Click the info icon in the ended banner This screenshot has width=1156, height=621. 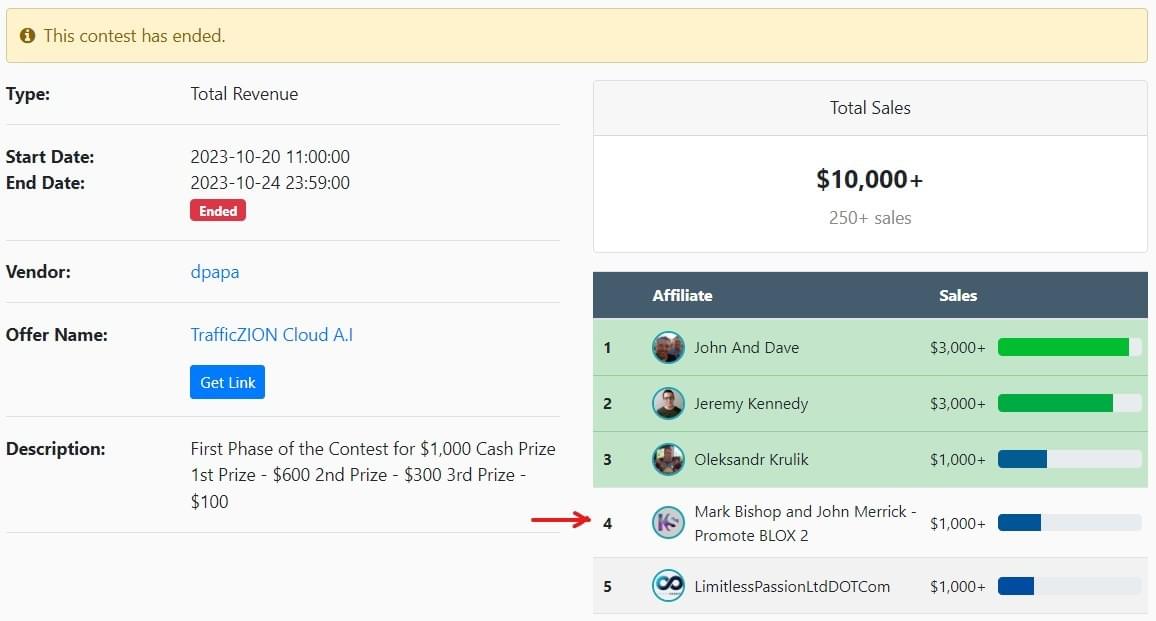click(27, 36)
